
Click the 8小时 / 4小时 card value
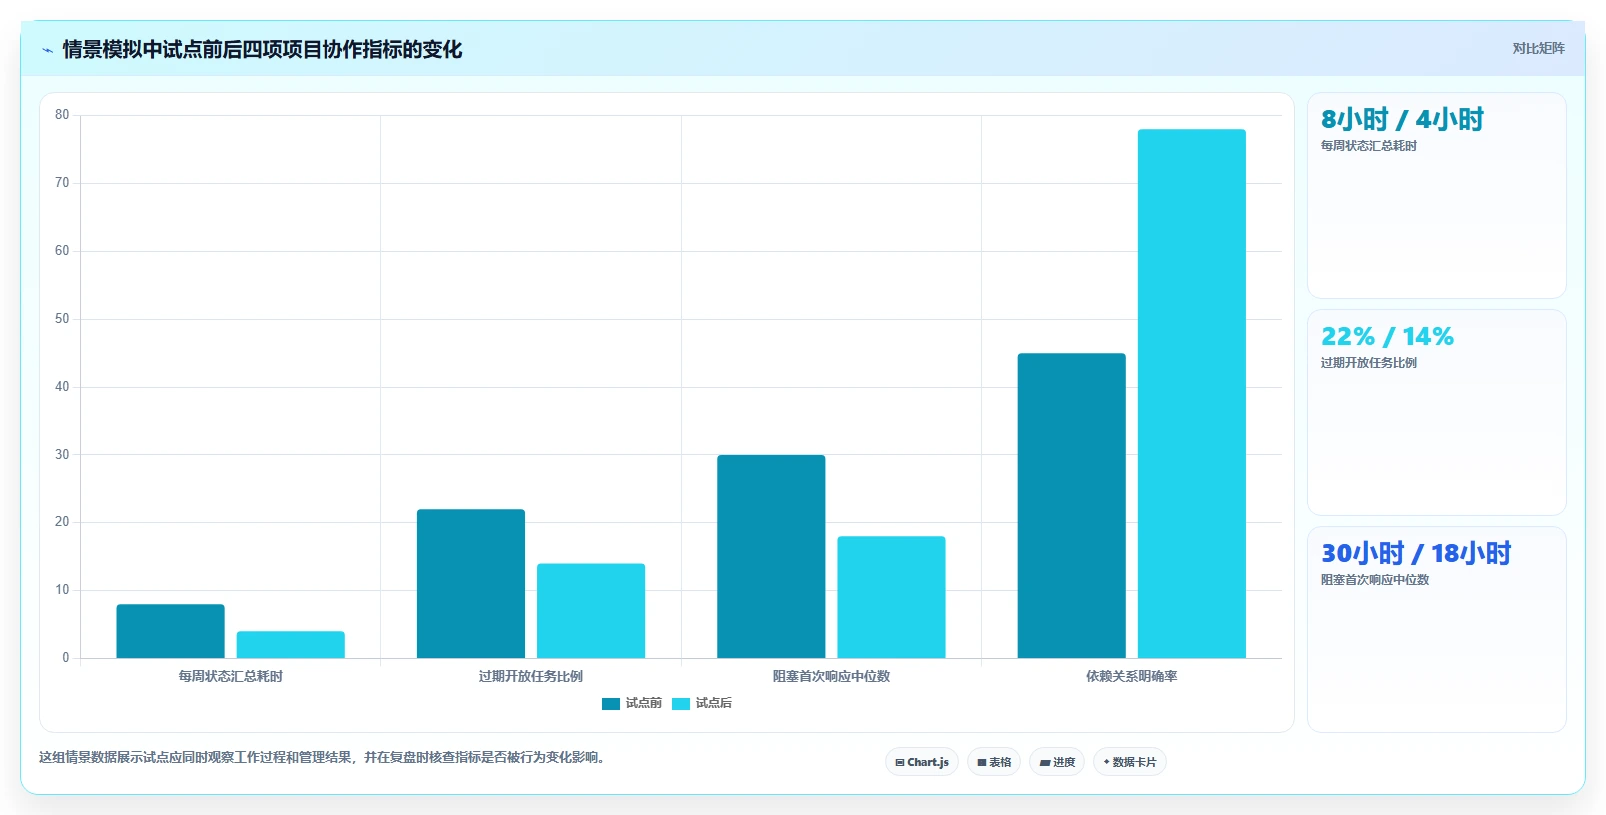pos(1402,120)
